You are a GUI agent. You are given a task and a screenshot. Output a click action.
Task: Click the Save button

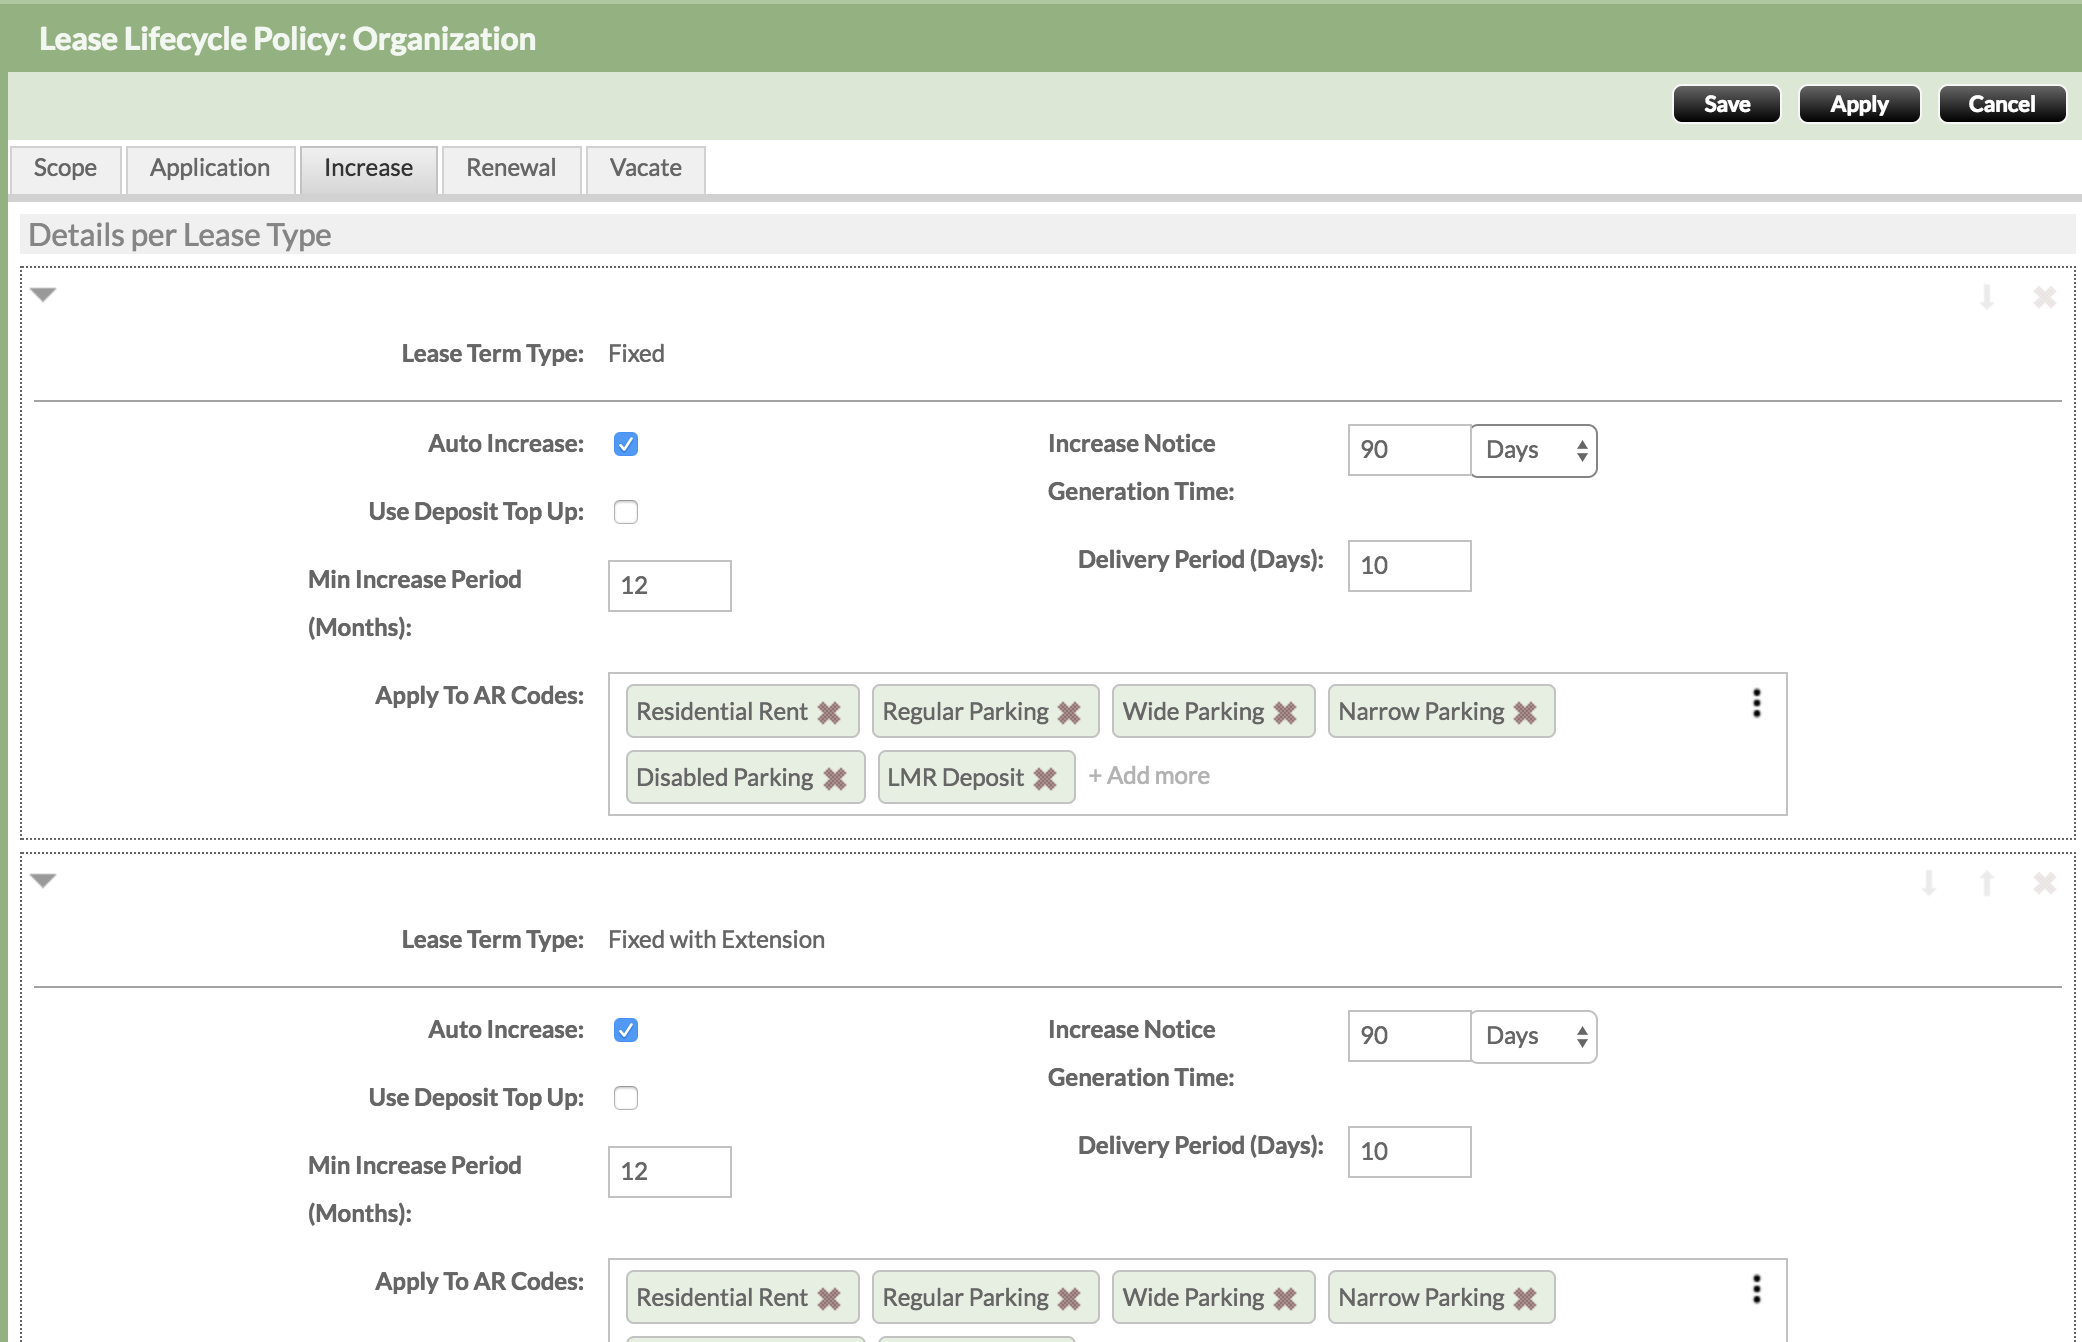point(1726,104)
